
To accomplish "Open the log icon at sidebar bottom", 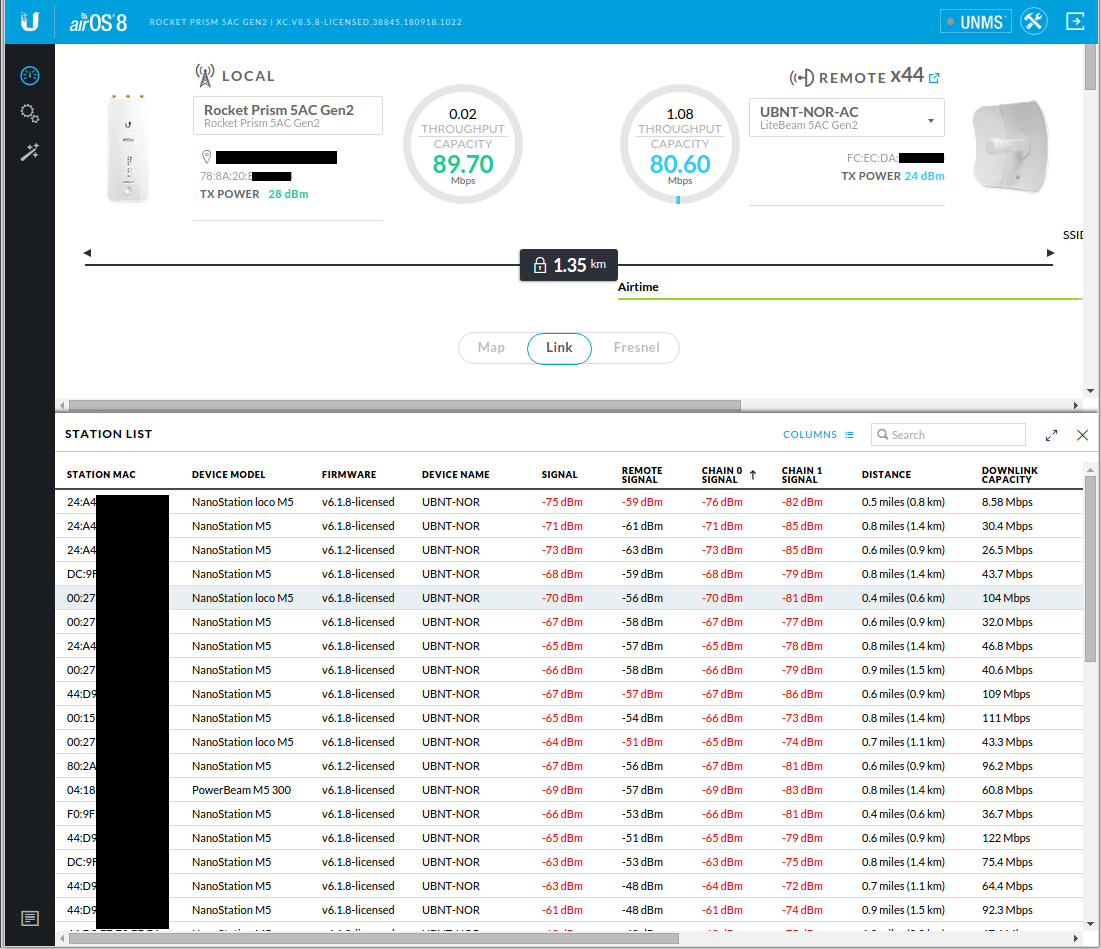I will (30, 918).
